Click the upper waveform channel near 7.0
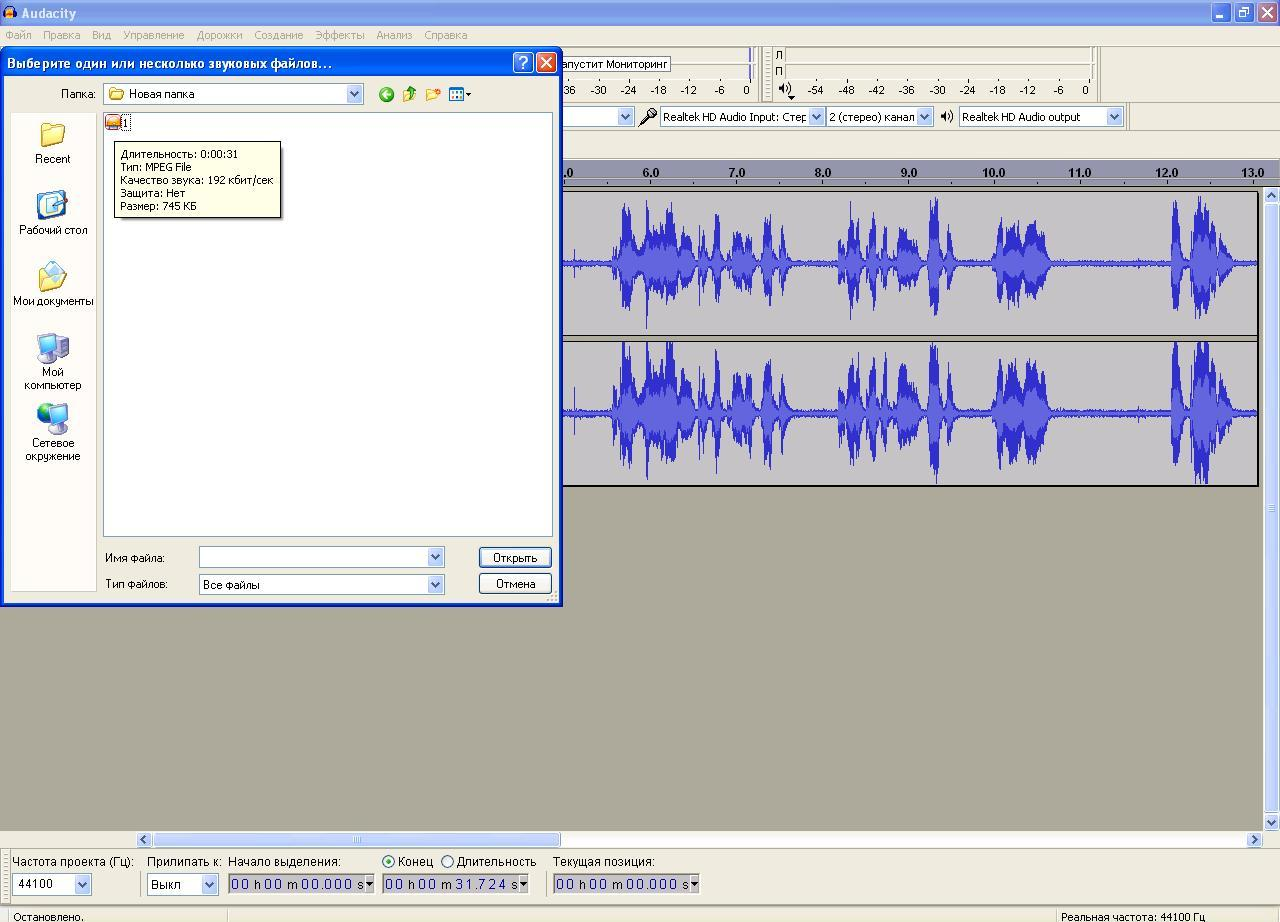1280x922 pixels. [737, 264]
